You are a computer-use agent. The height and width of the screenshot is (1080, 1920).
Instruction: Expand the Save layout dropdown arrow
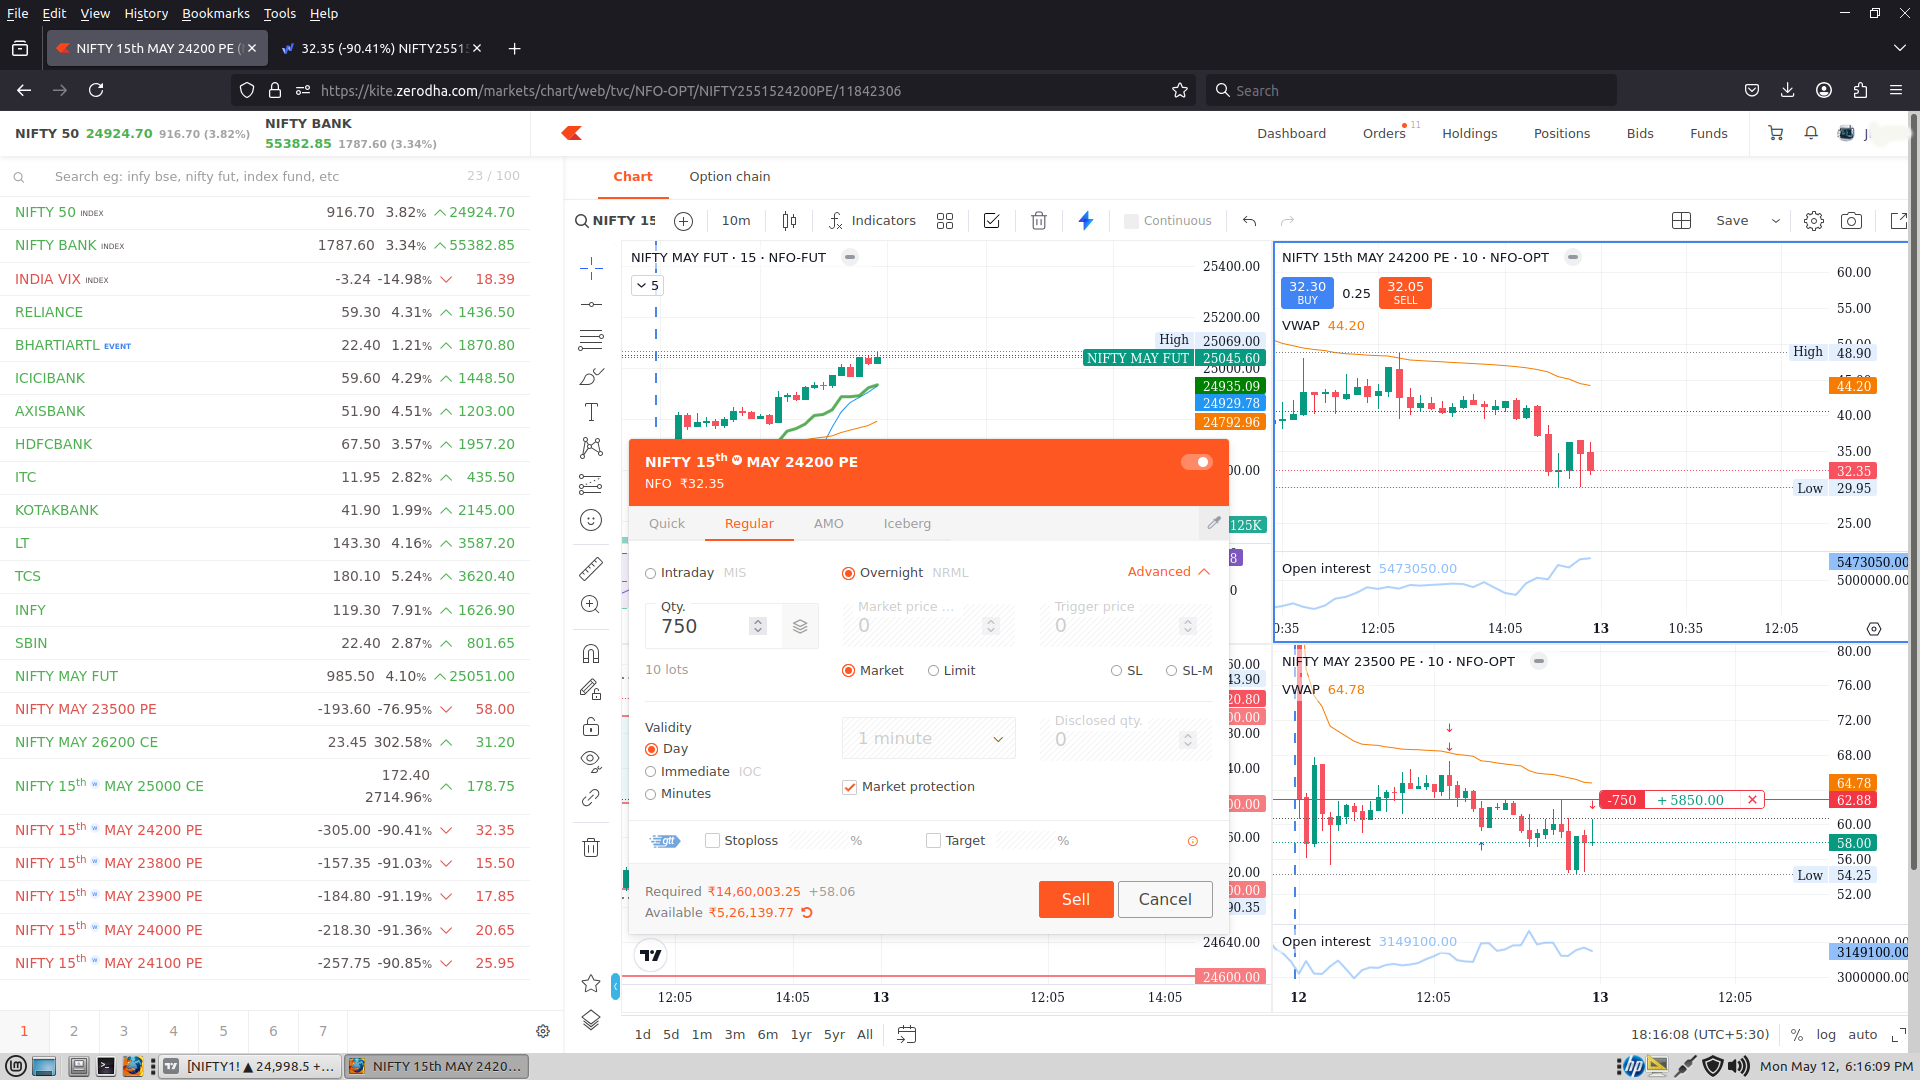click(x=1776, y=221)
